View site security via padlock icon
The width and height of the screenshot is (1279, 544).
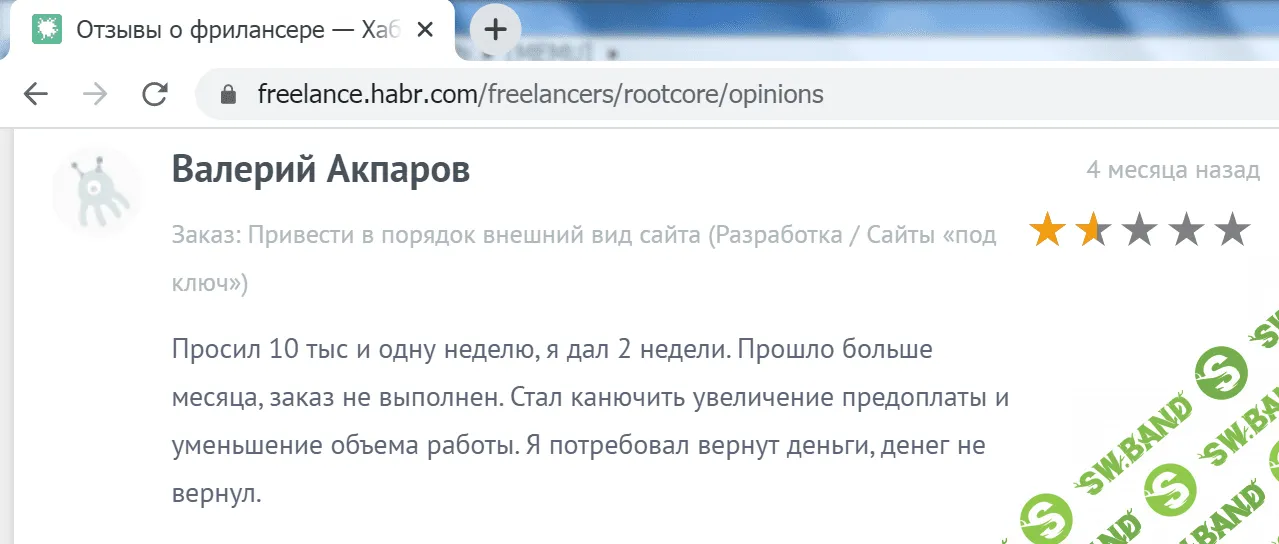pyautogui.click(x=229, y=95)
